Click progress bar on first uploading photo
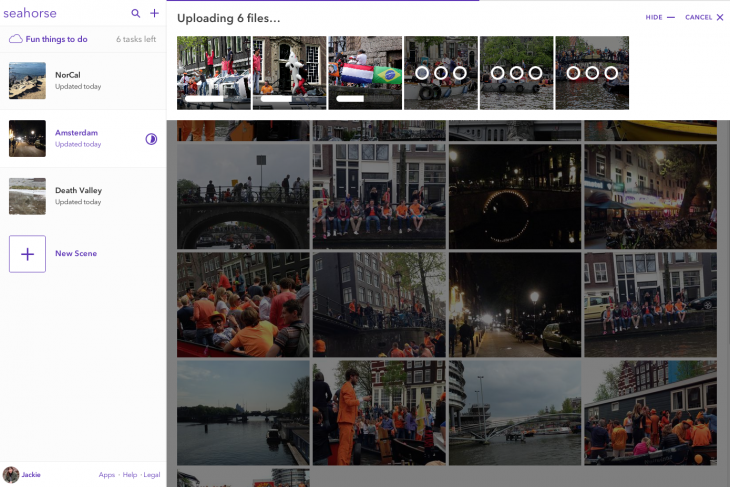 pyautogui.click(x=205, y=99)
